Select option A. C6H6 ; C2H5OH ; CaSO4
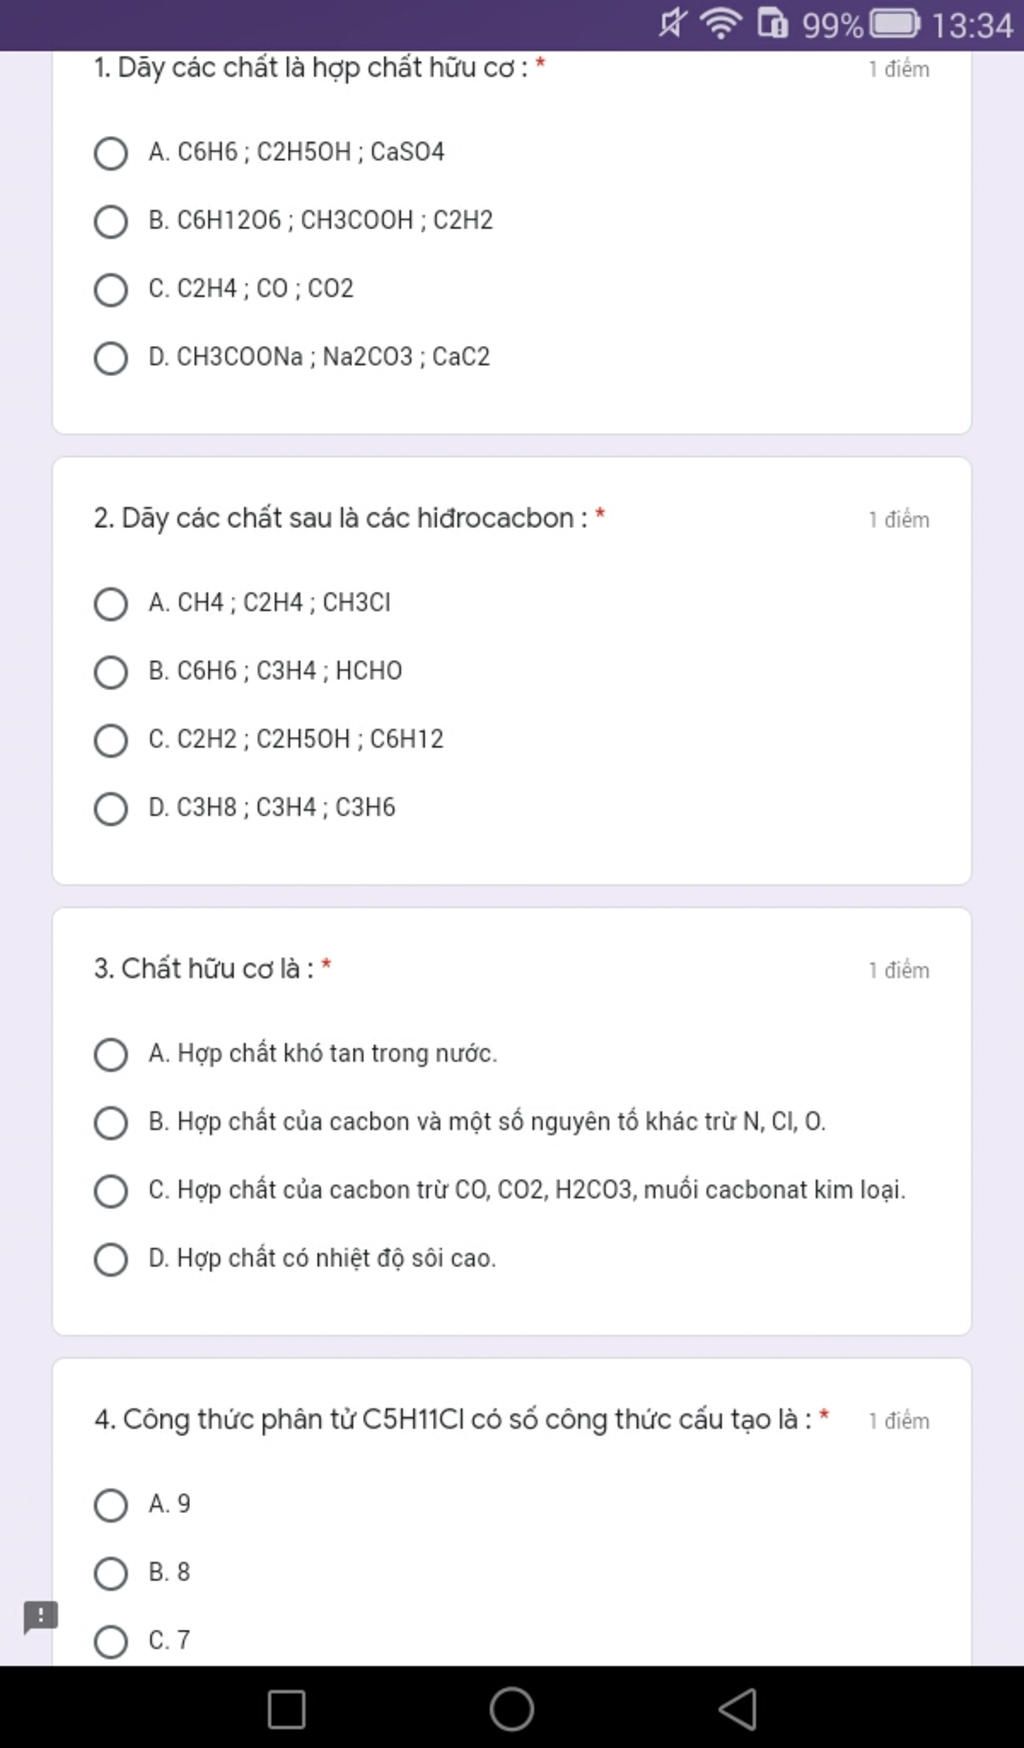 269,152
